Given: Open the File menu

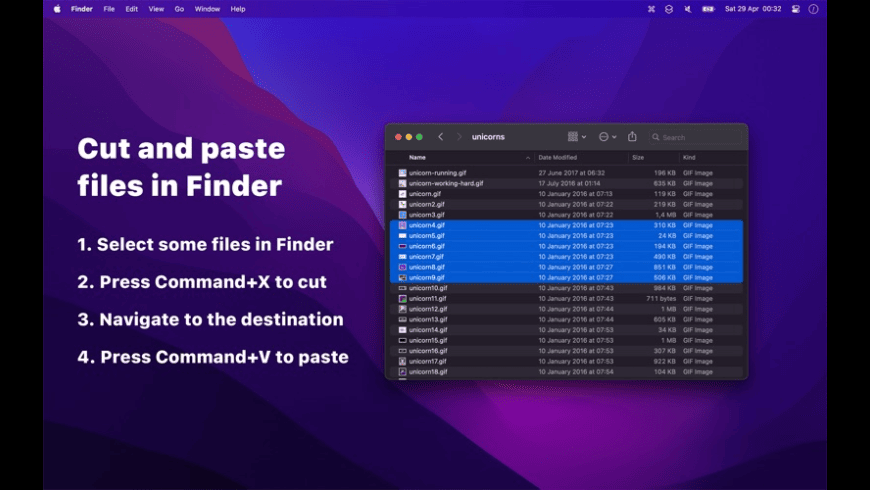Looking at the screenshot, I should [x=109, y=9].
